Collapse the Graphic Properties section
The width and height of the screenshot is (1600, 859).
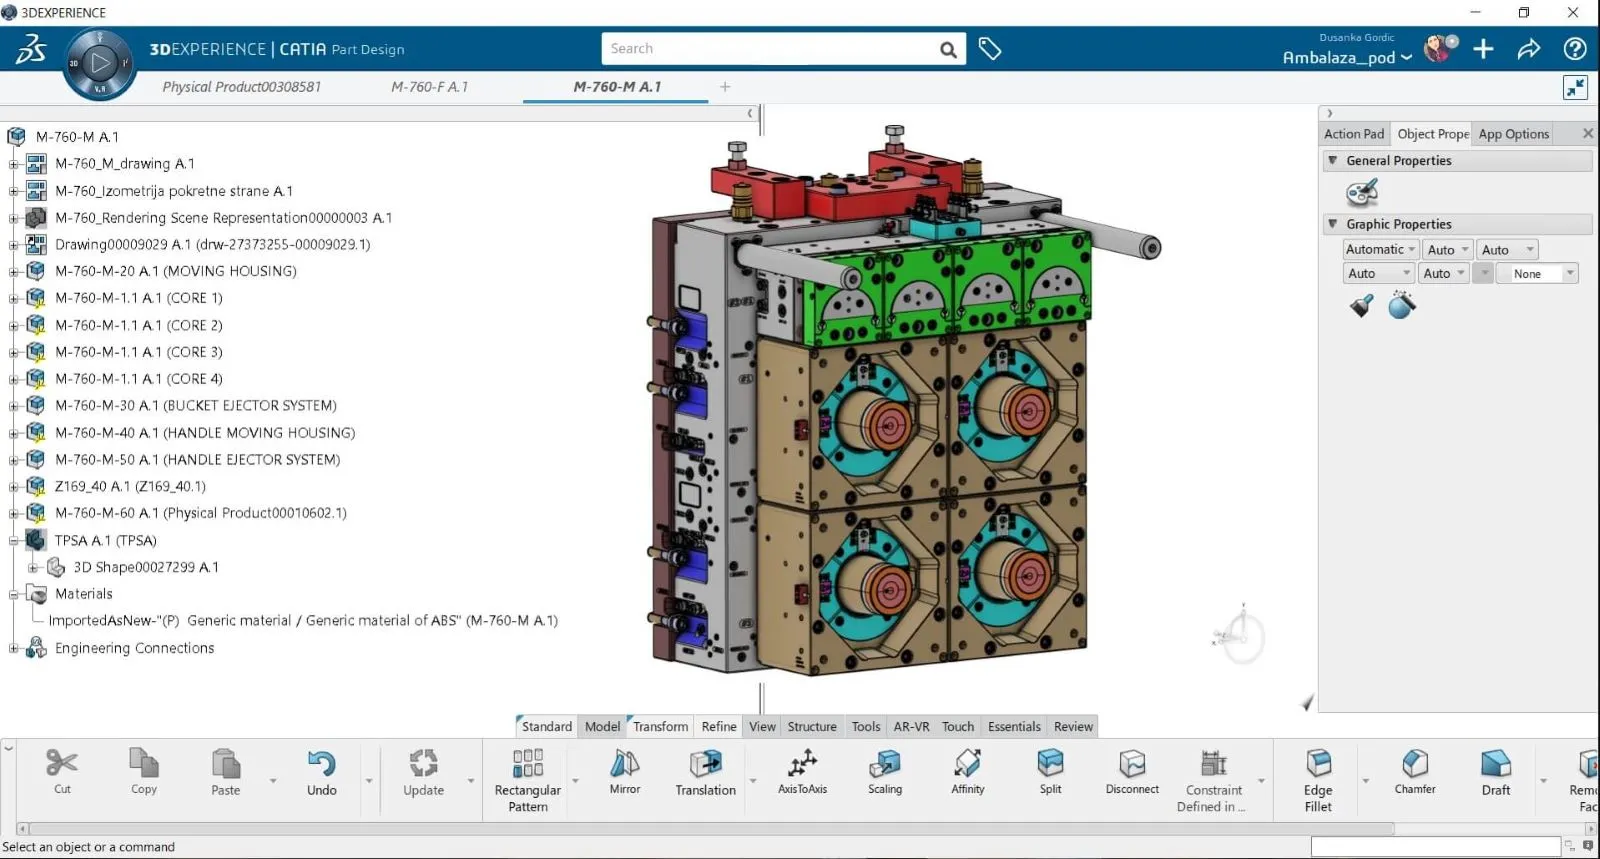(x=1333, y=224)
